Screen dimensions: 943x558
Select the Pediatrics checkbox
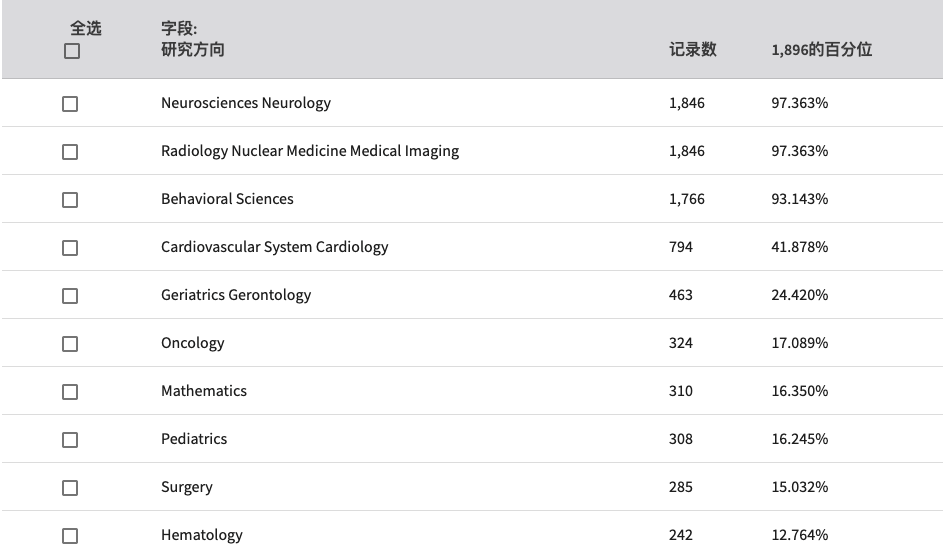coord(70,440)
